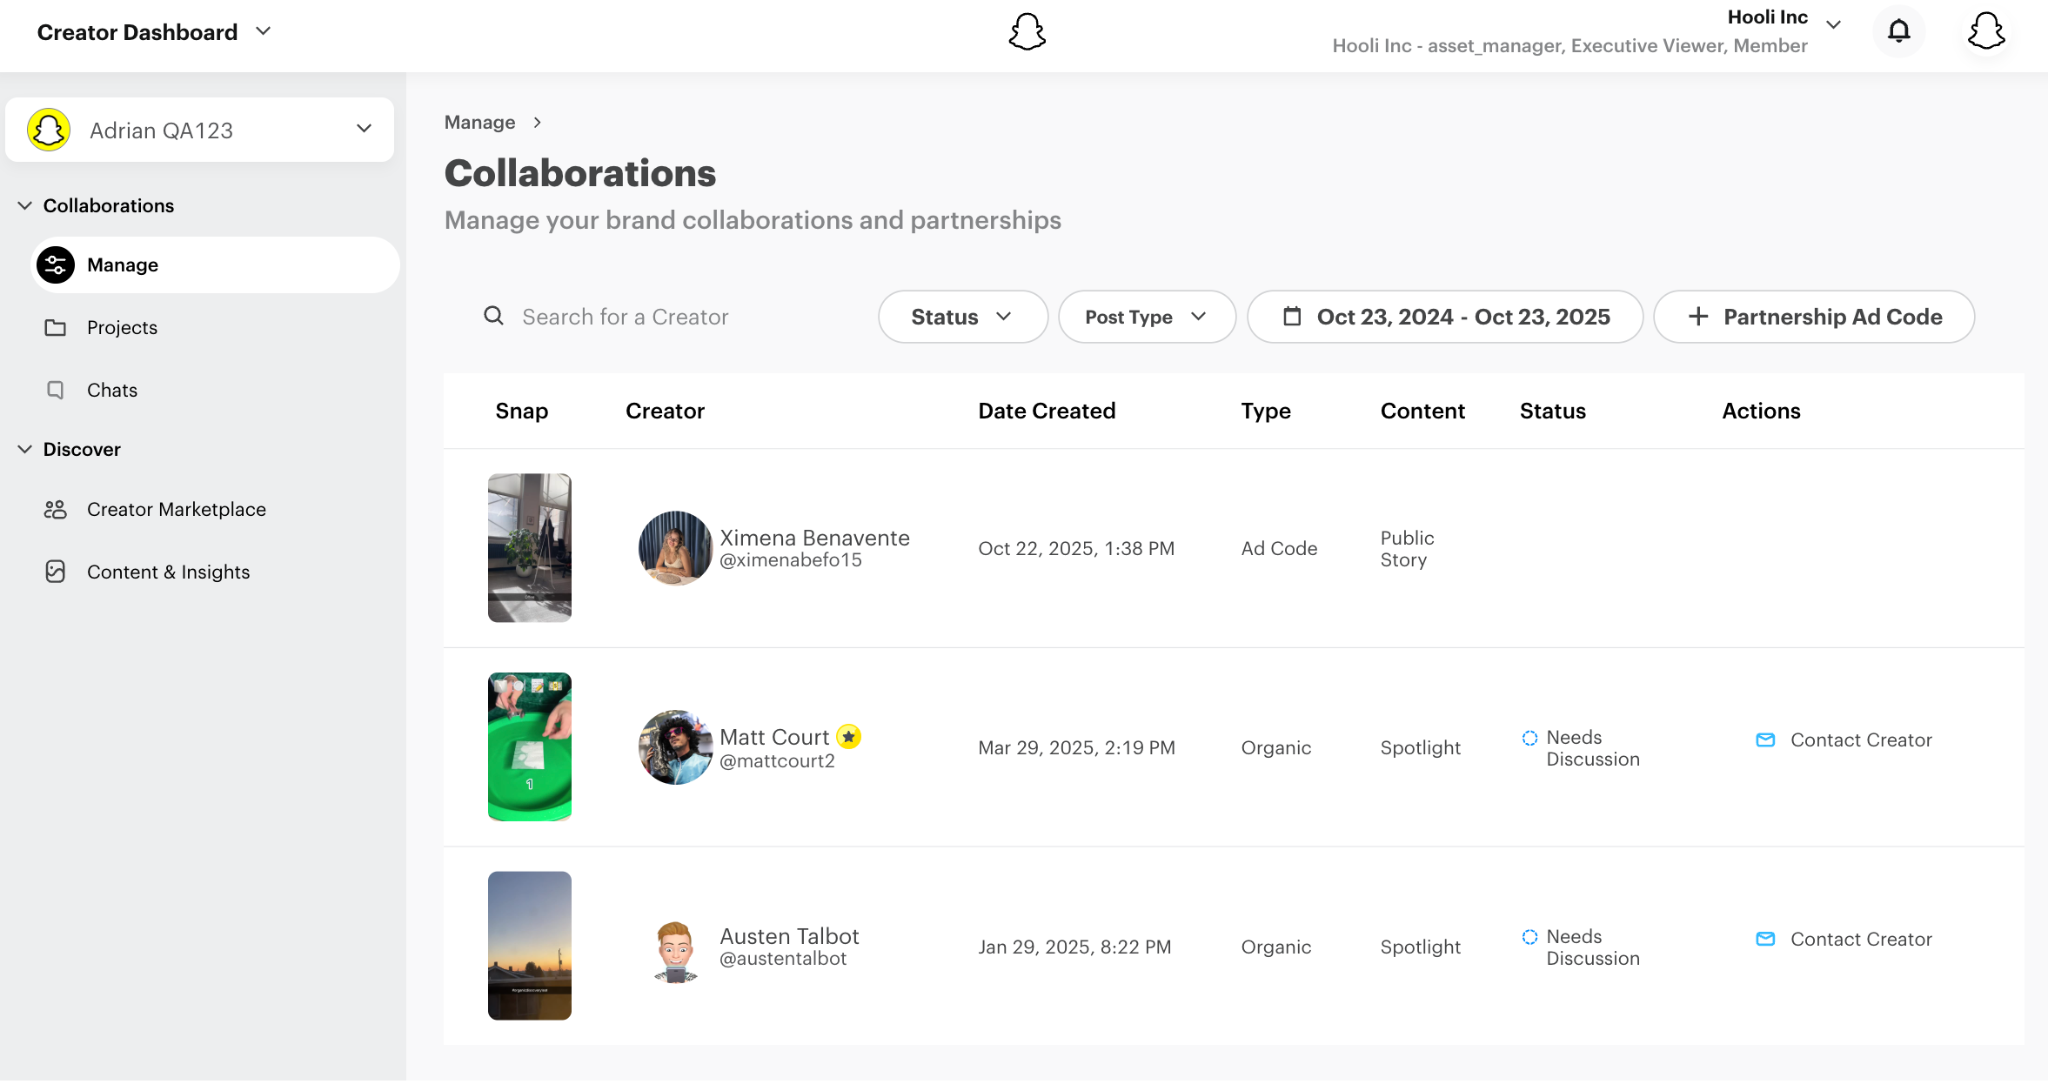Expand the Hooli Inc organization switcher
This screenshot has width=2048, height=1081.
point(1833,24)
